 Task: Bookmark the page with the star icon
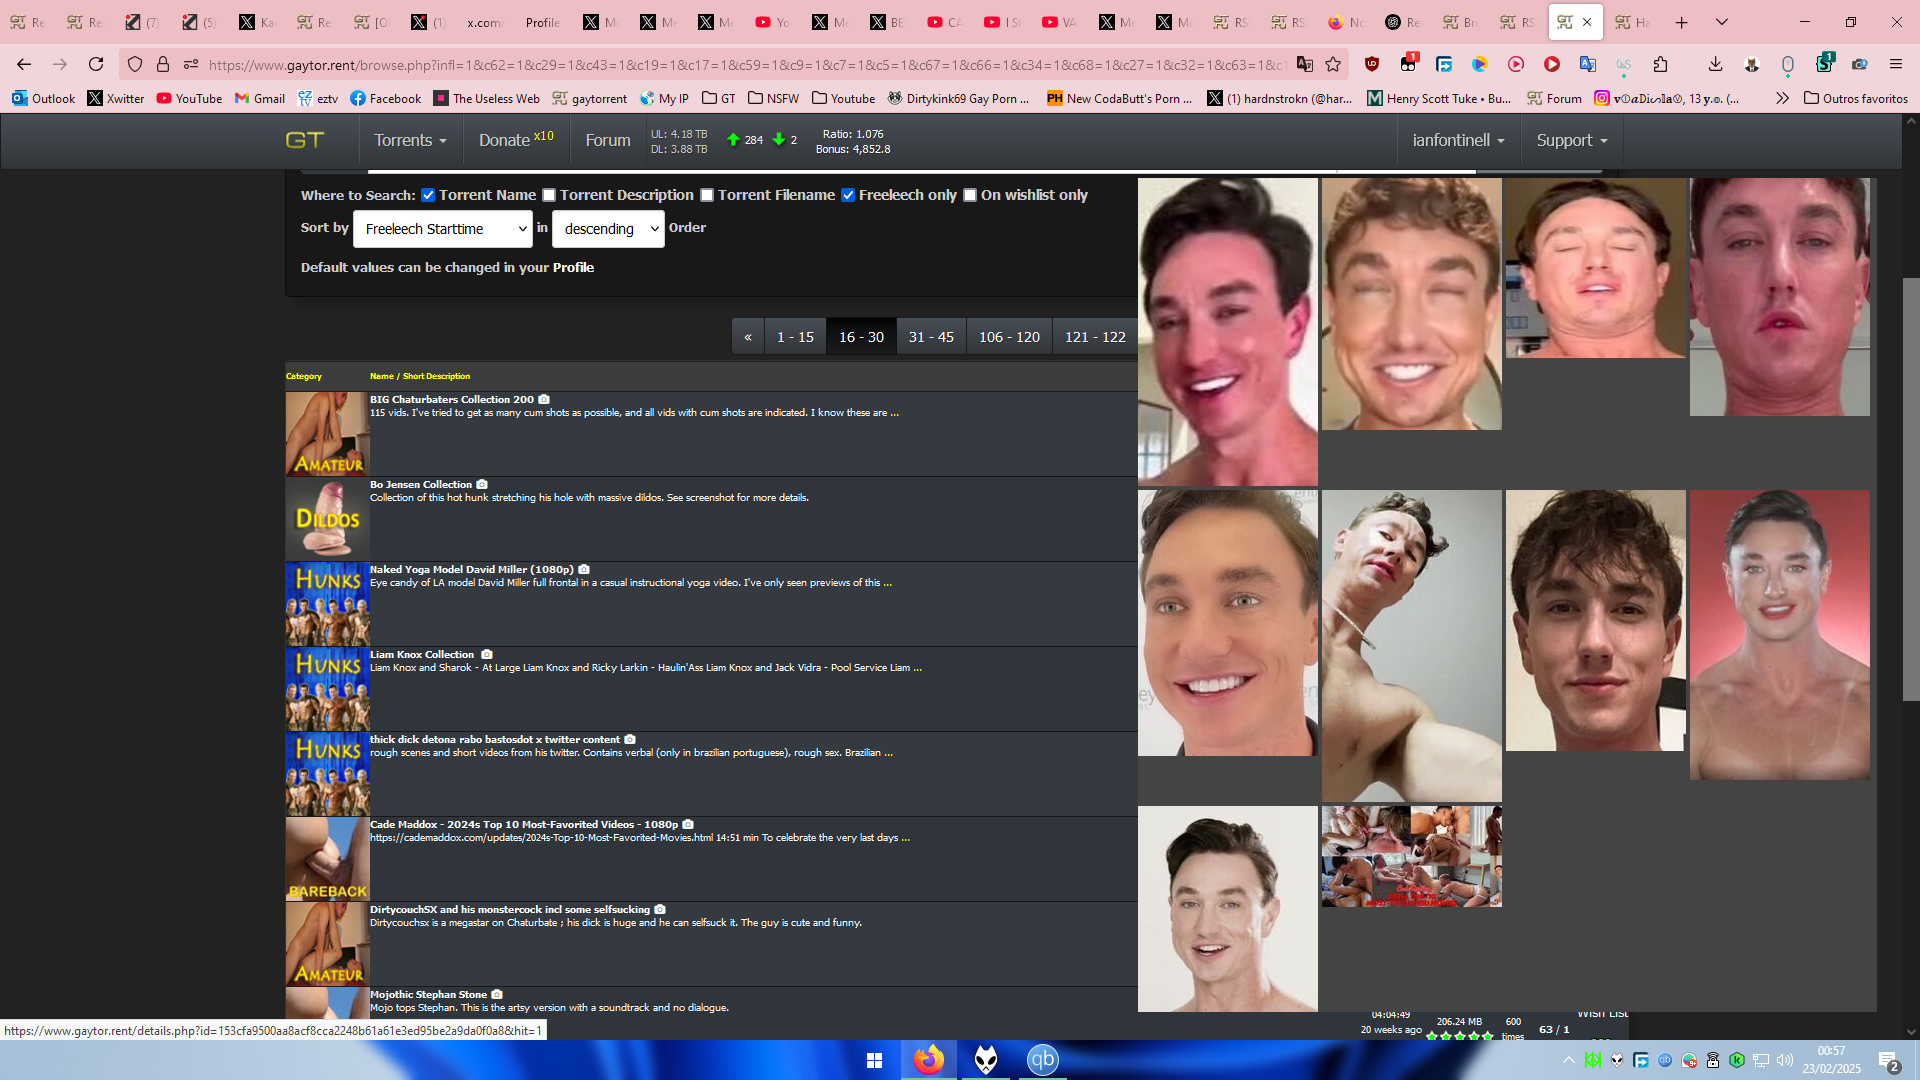[x=1335, y=63]
